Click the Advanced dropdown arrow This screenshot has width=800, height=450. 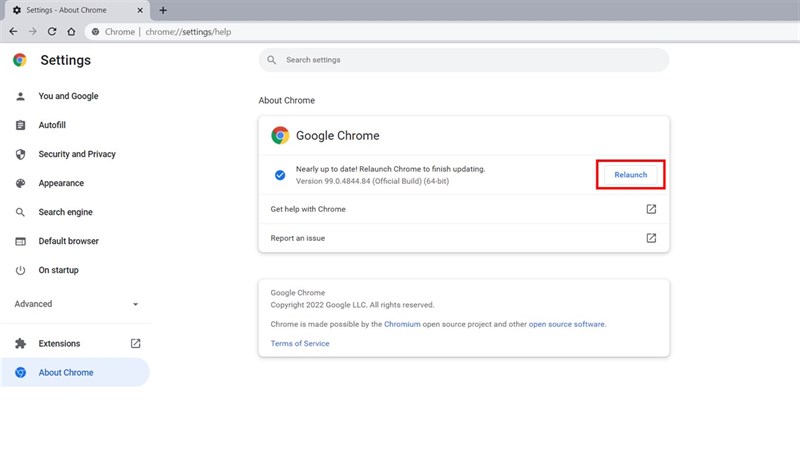tap(135, 305)
